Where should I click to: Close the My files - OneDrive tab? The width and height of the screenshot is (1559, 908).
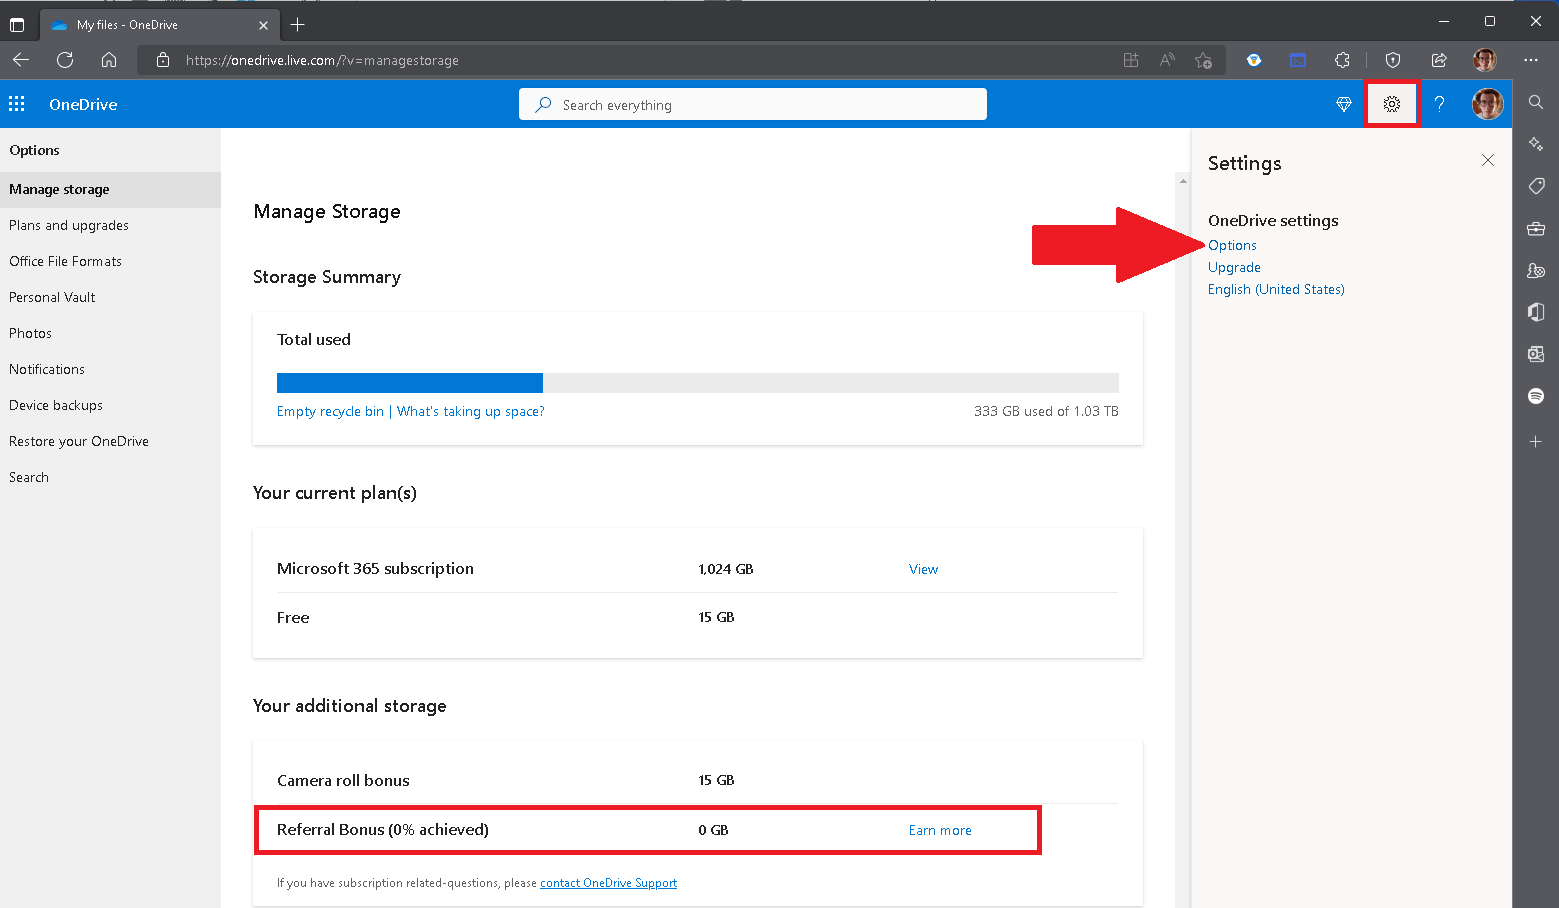click(x=263, y=25)
